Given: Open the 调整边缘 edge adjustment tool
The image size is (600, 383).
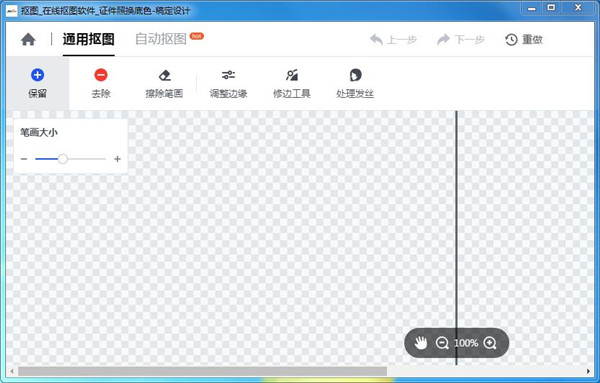Looking at the screenshot, I should (x=228, y=83).
